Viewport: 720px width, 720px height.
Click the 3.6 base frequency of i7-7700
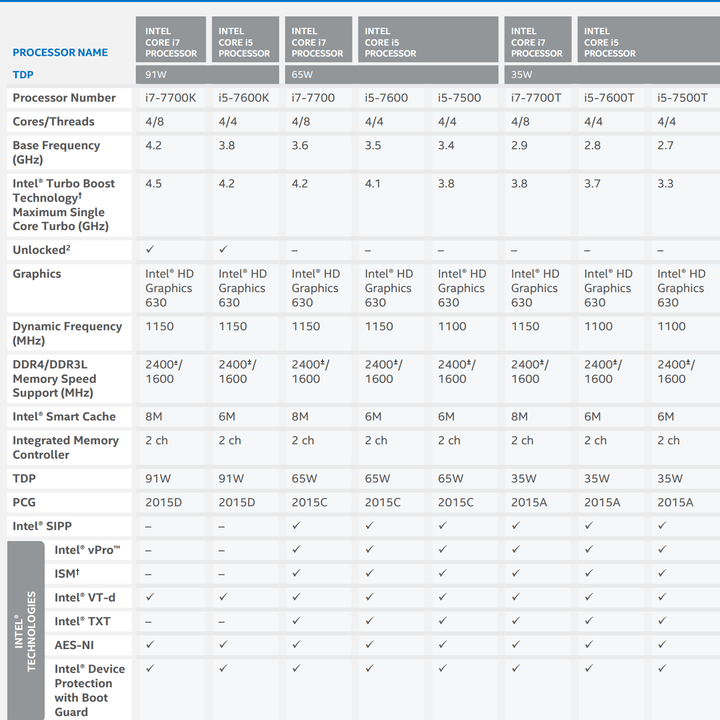coord(300,146)
